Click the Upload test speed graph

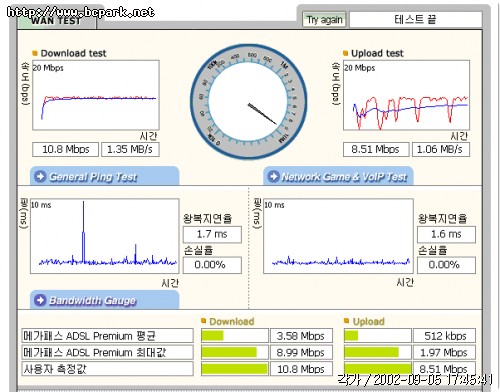[x=406, y=95]
